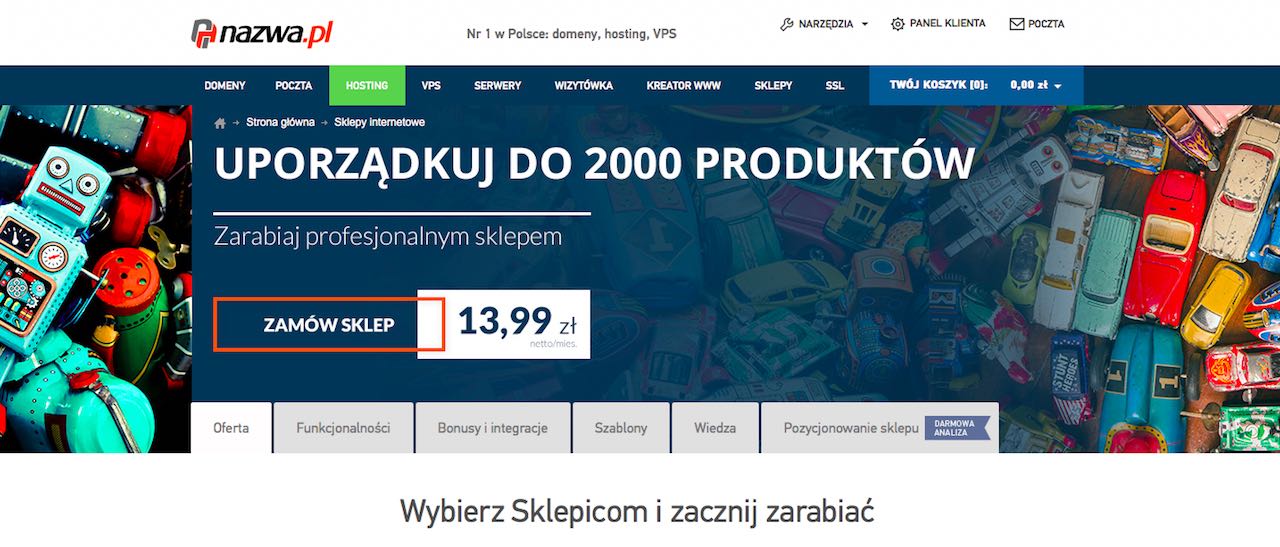Switch to the Funkcjonalności tab
1280x547 pixels.
pyautogui.click(x=343, y=428)
